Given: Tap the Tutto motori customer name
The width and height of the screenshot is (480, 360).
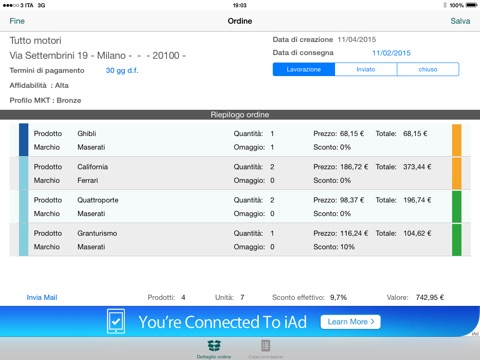Looking at the screenshot, I should [x=35, y=41].
